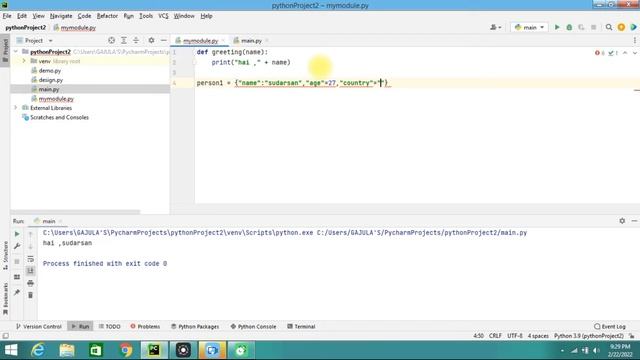Viewport: 640px width, 360px height.
Task: Open the Tools menu
Action: tap(146, 16)
